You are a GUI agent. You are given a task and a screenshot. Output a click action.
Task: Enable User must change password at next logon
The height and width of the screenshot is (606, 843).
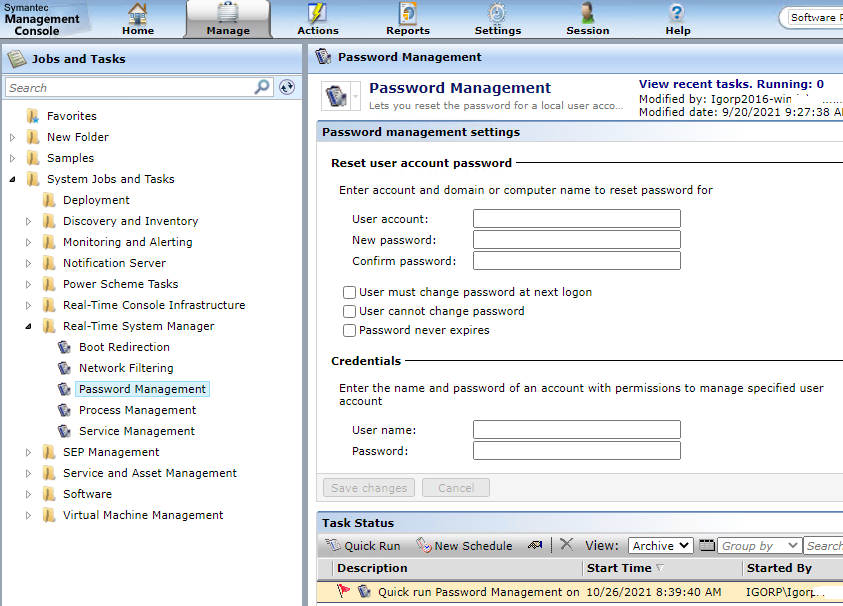coord(349,292)
